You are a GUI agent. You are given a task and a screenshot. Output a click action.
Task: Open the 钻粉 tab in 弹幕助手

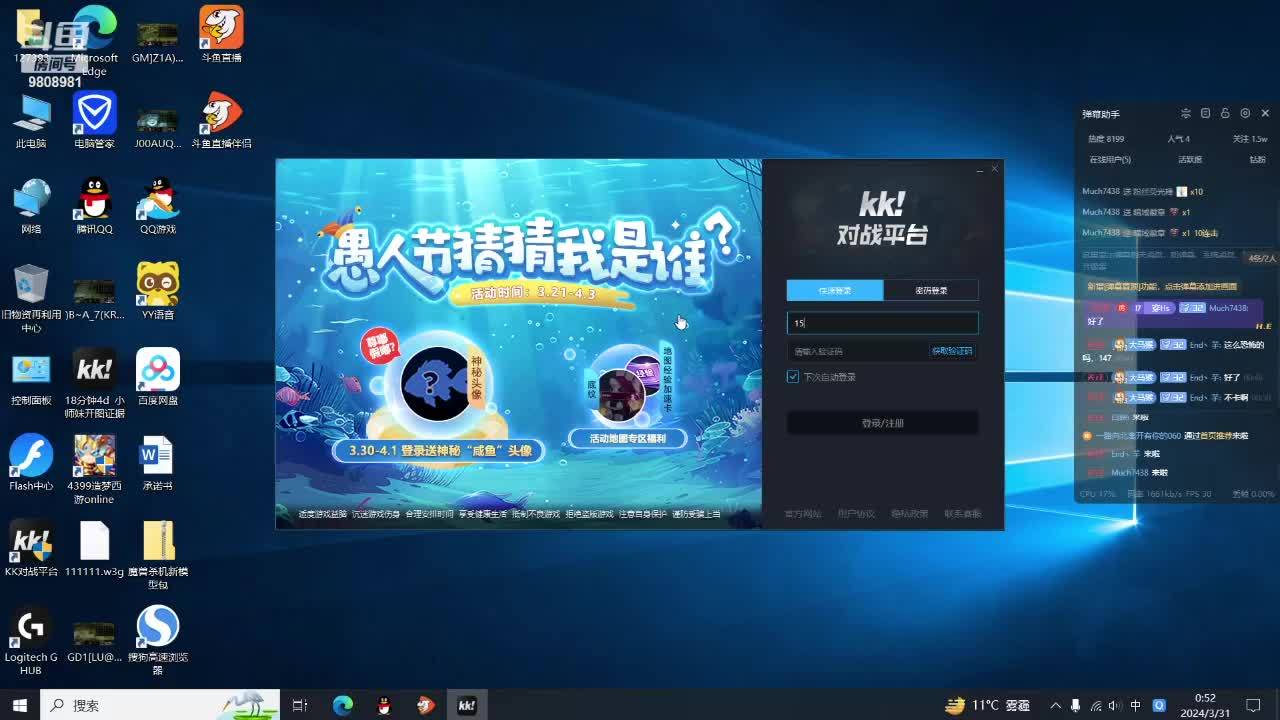[x=1257, y=160]
